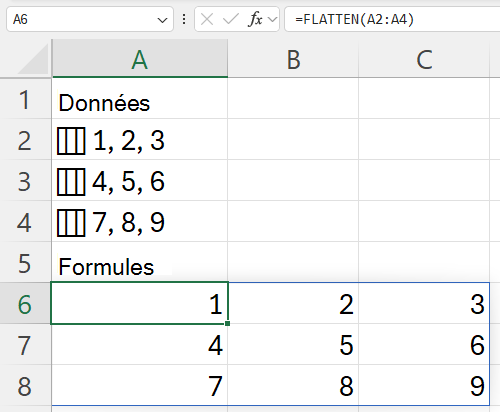Click cell B7 with value 5
The image size is (500, 412).
(293, 345)
